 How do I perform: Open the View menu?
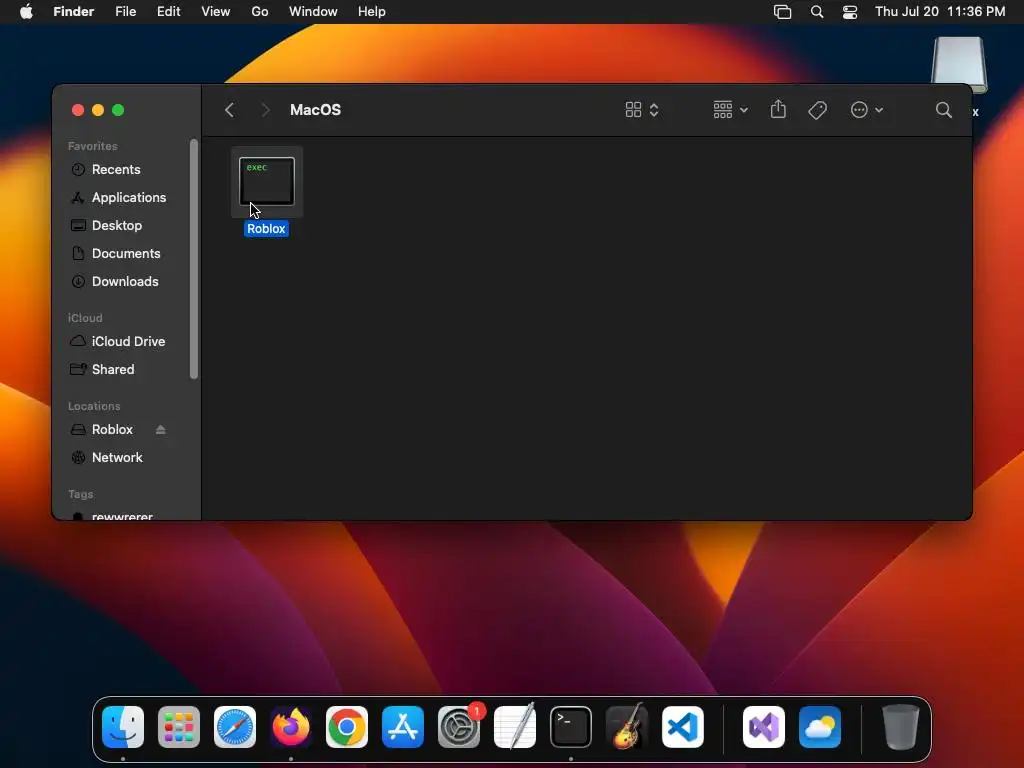coord(216,12)
